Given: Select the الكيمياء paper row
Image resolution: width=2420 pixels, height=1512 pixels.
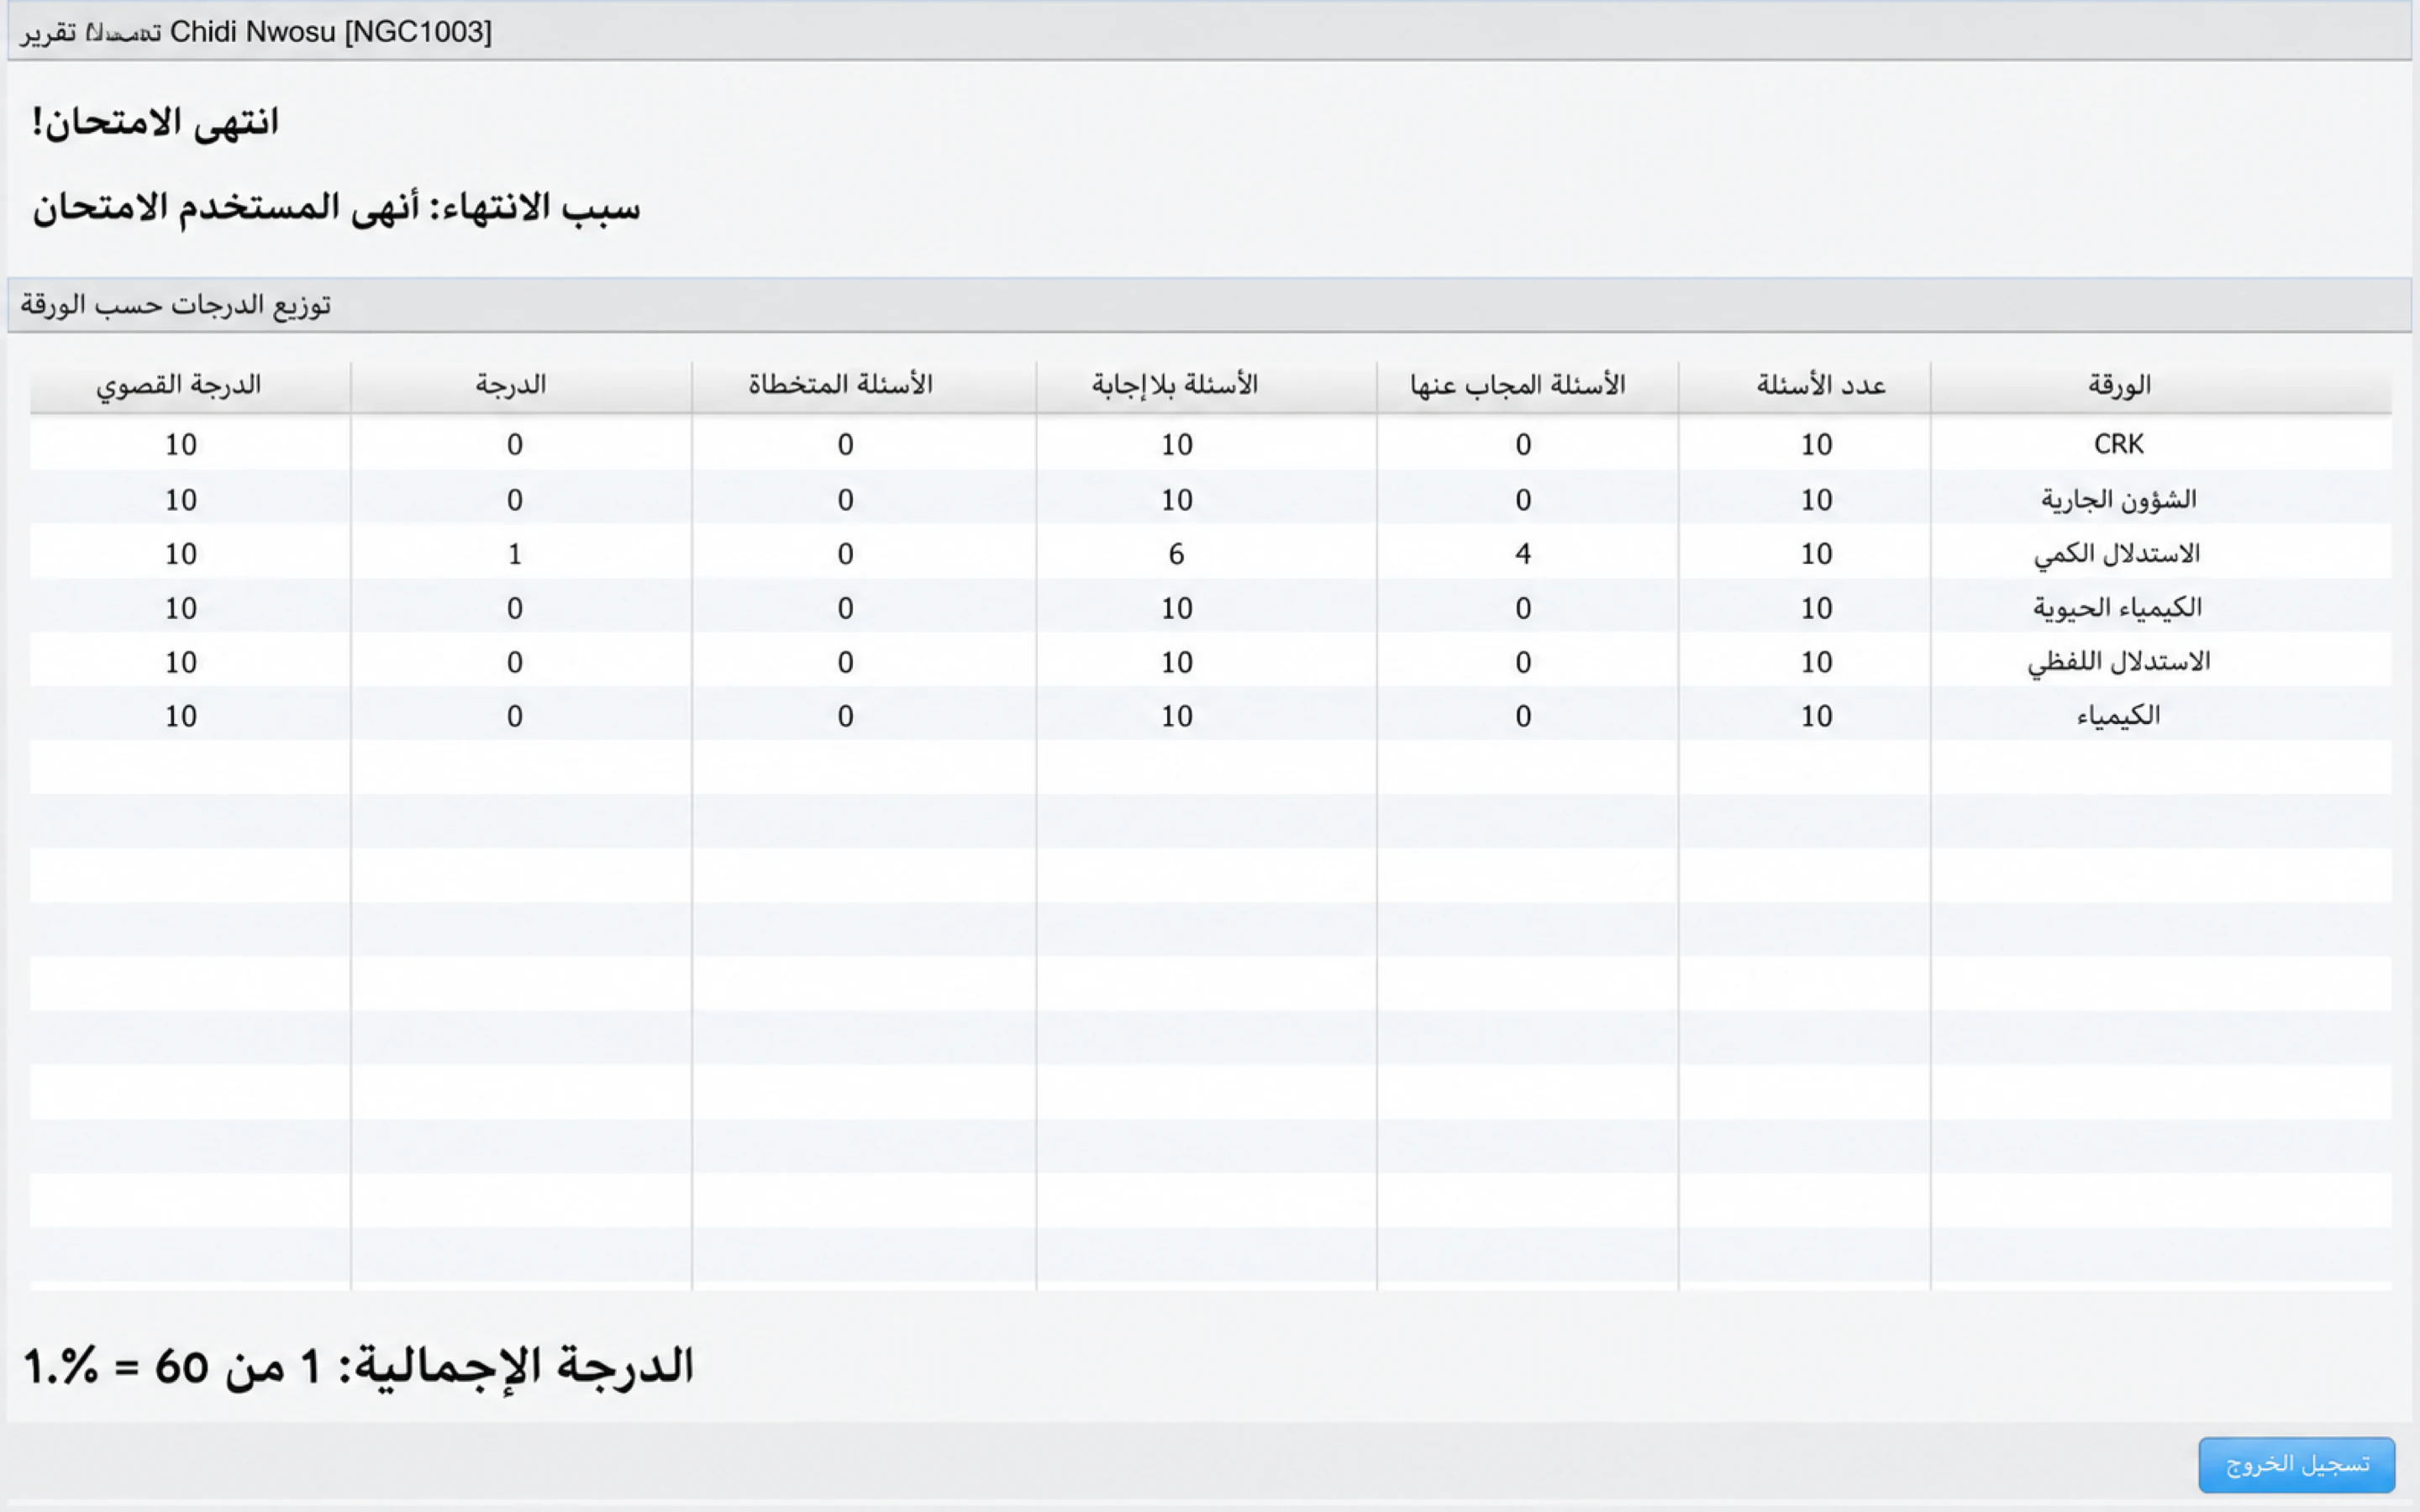Looking at the screenshot, I should tap(1210, 715).
